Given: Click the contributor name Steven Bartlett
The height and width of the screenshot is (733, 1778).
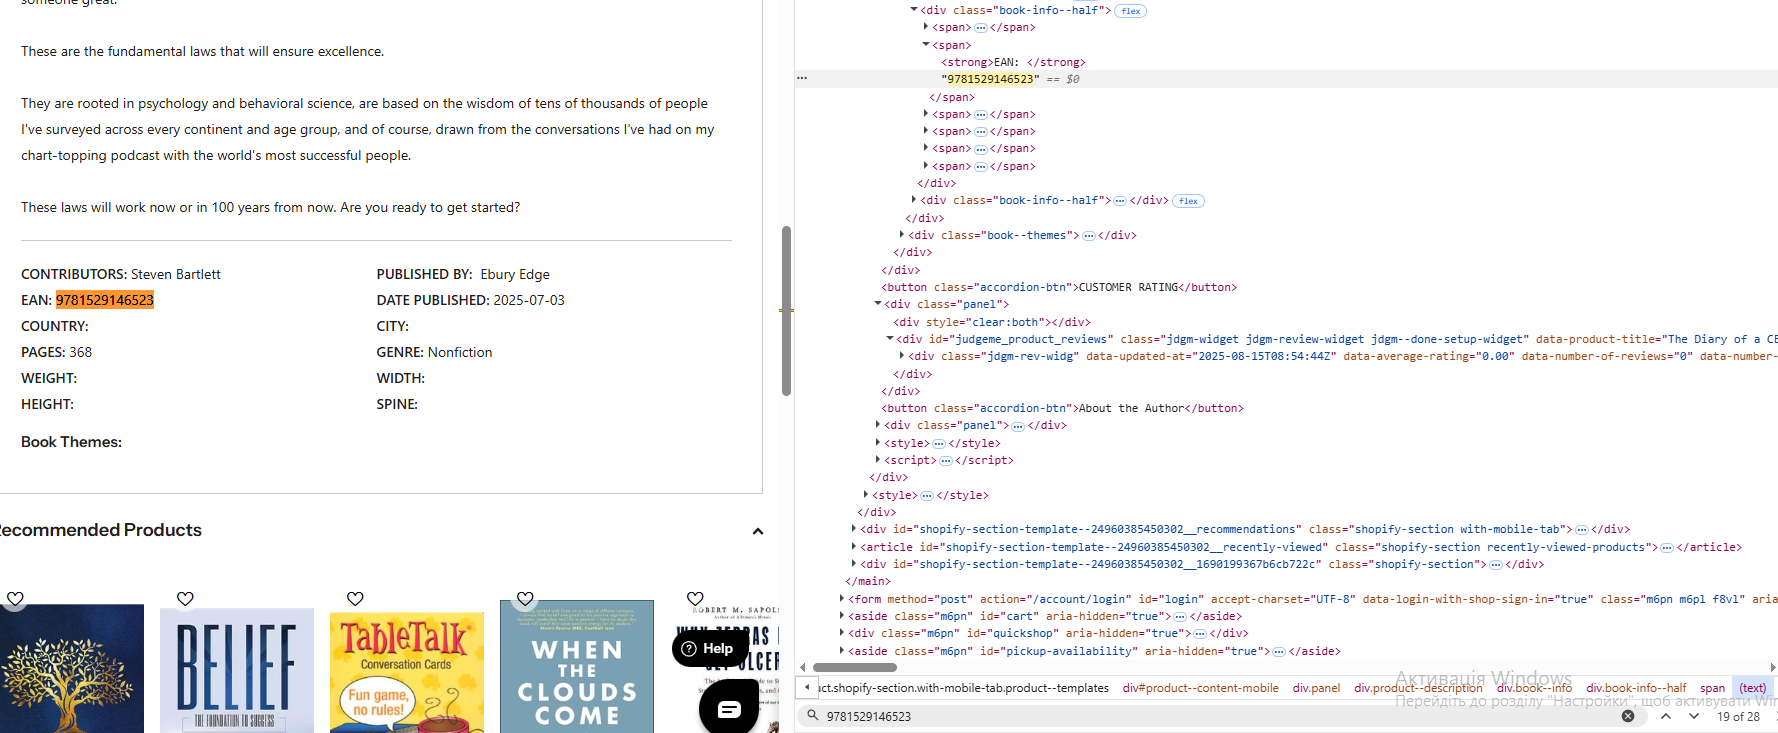Looking at the screenshot, I should [176, 274].
